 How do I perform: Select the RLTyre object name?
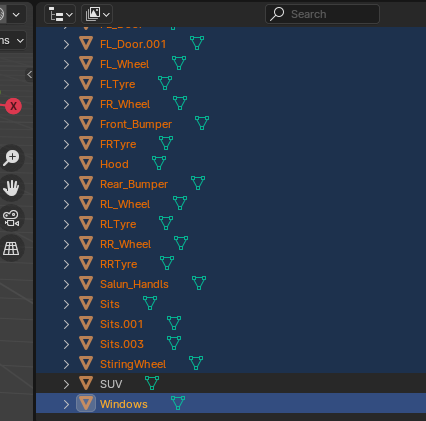pos(118,224)
